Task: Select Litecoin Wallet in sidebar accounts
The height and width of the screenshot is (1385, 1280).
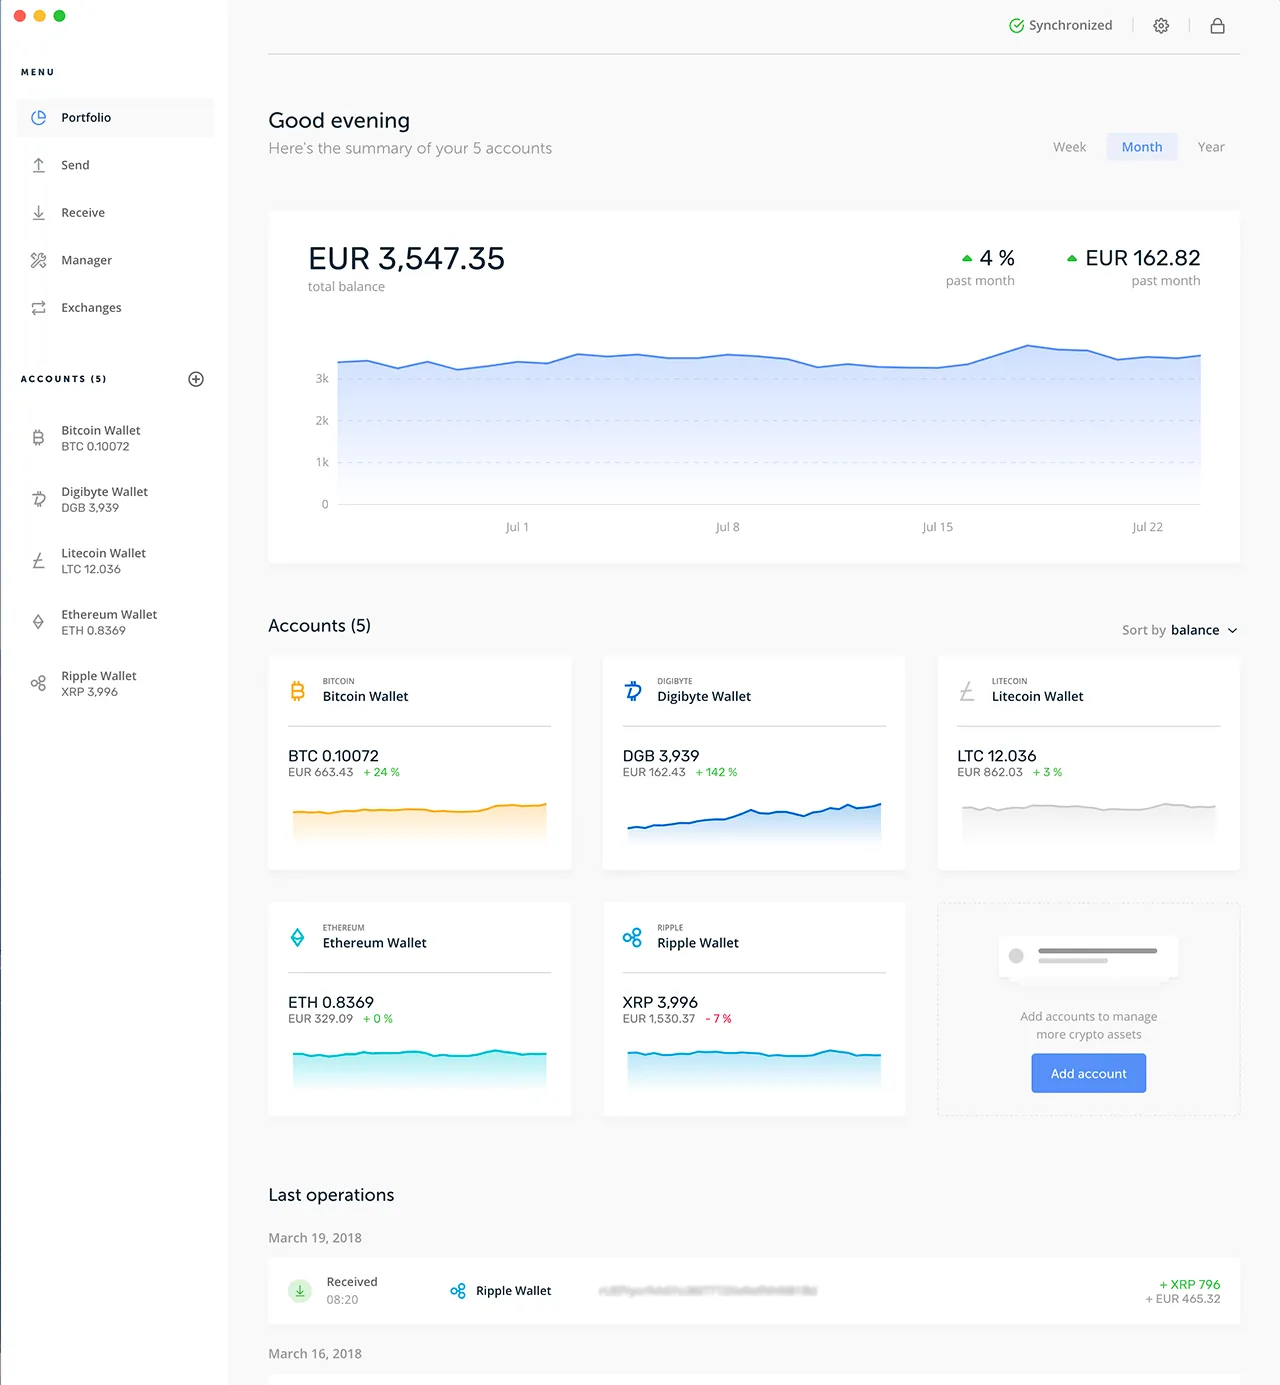Action: tap(115, 561)
